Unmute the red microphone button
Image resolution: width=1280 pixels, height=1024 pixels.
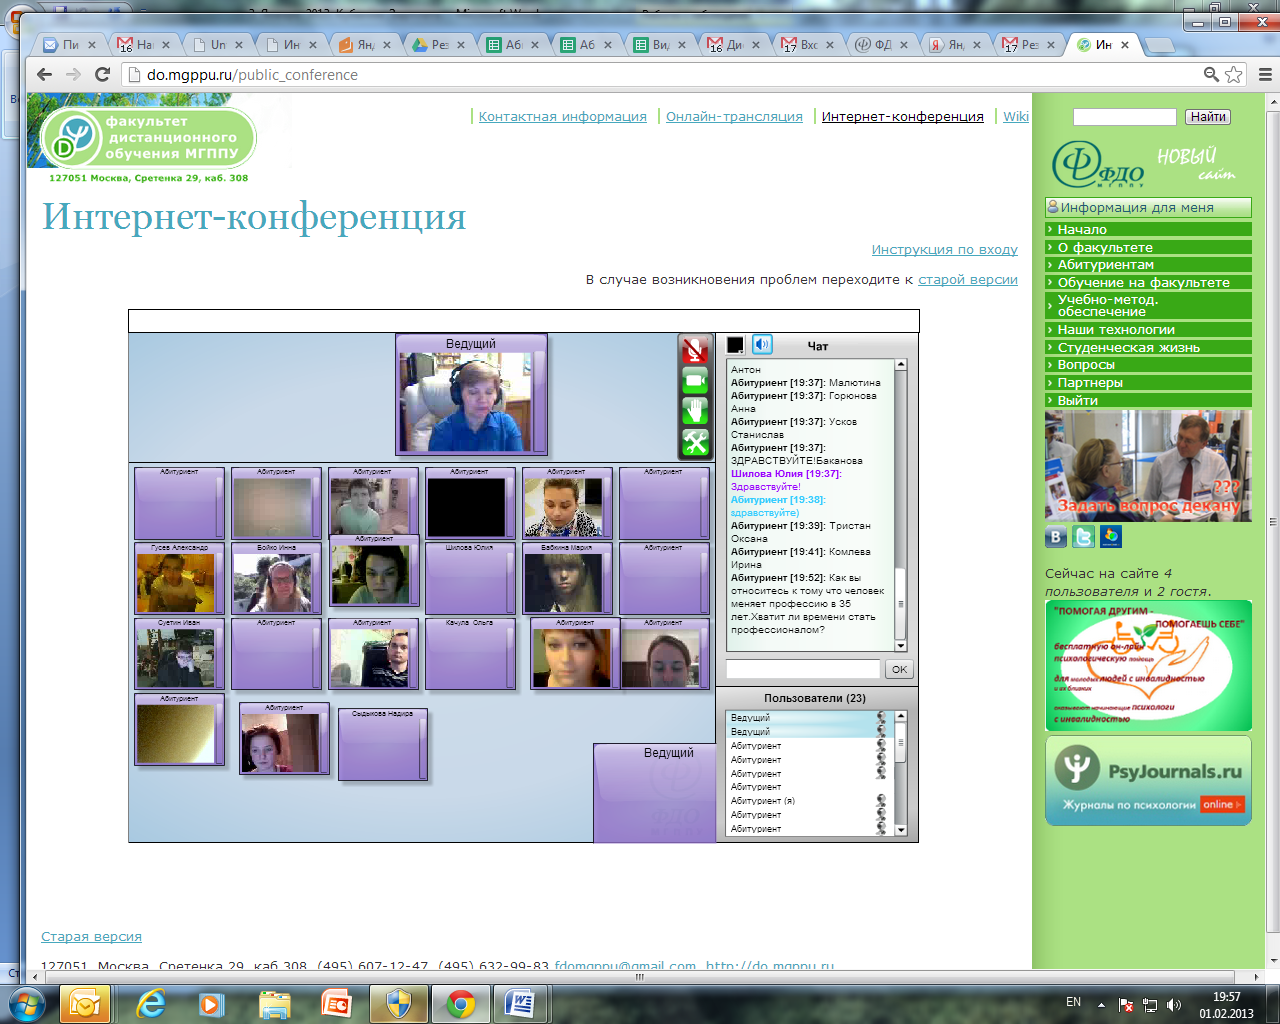tap(695, 350)
